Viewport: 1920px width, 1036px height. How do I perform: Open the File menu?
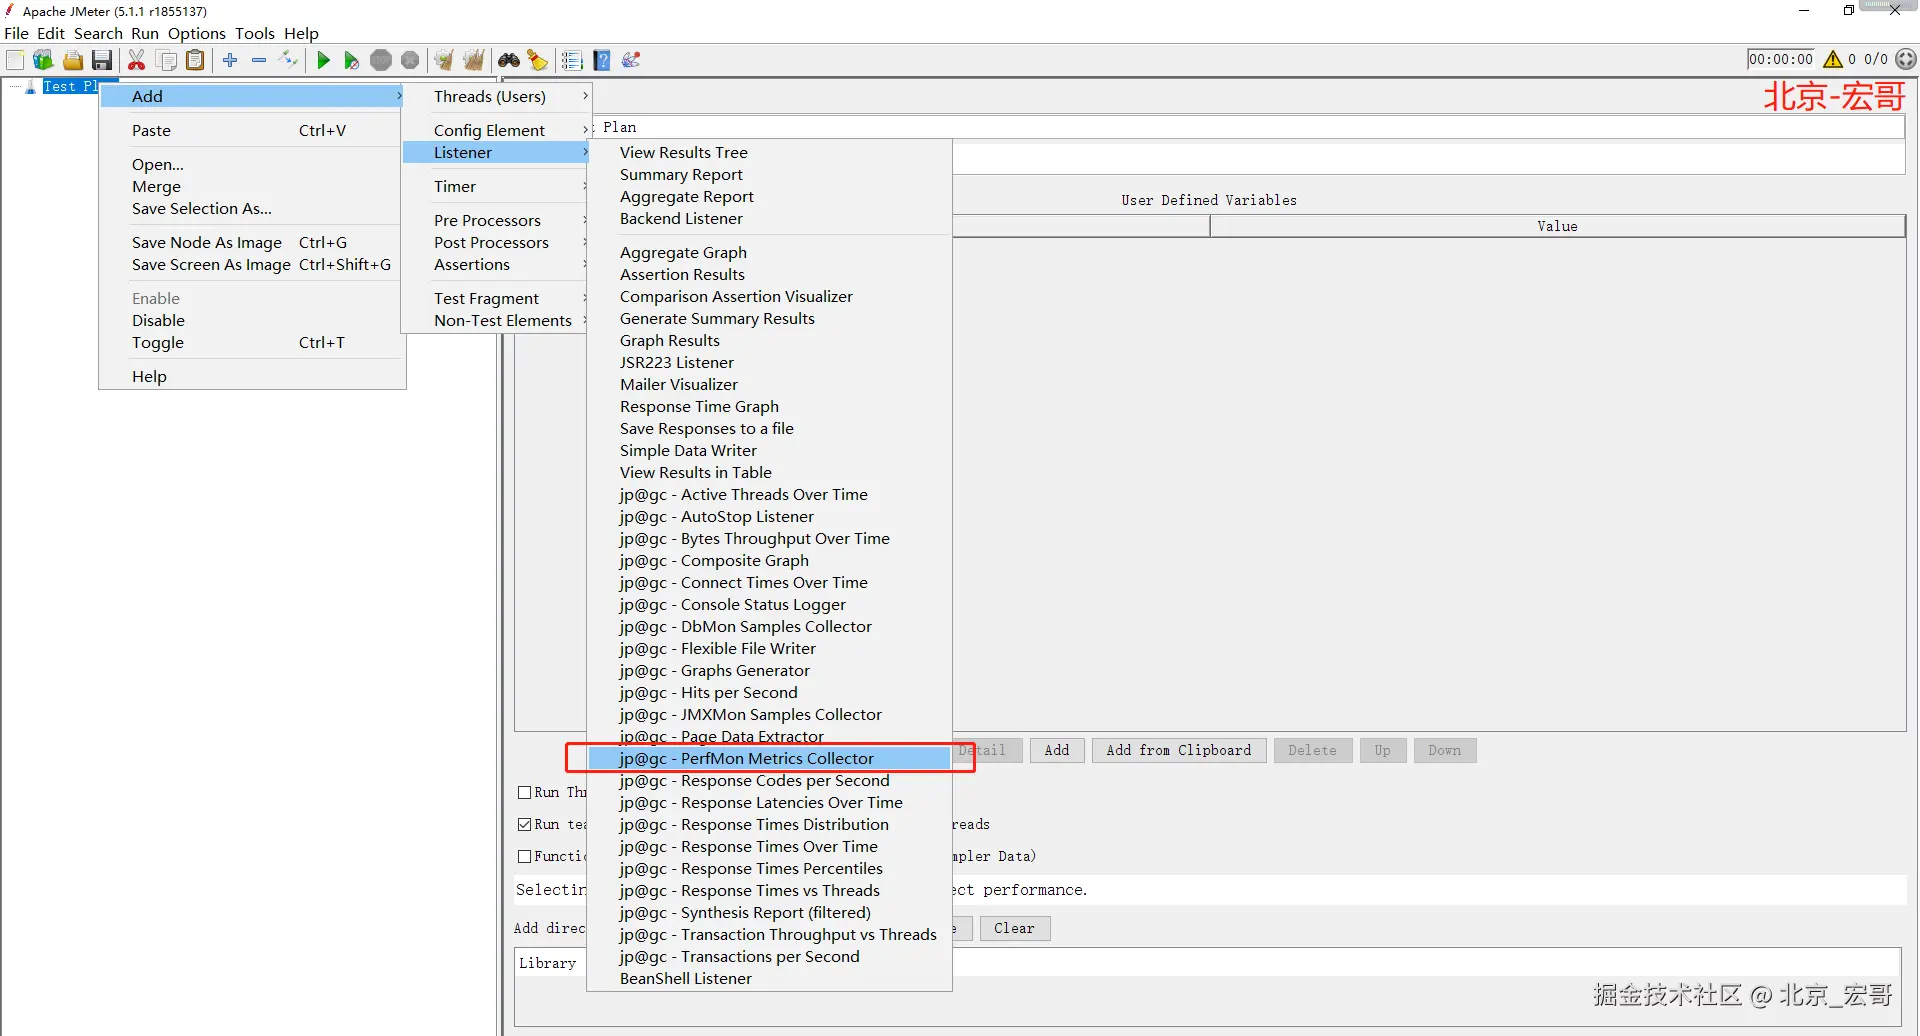tap(16, 33)
